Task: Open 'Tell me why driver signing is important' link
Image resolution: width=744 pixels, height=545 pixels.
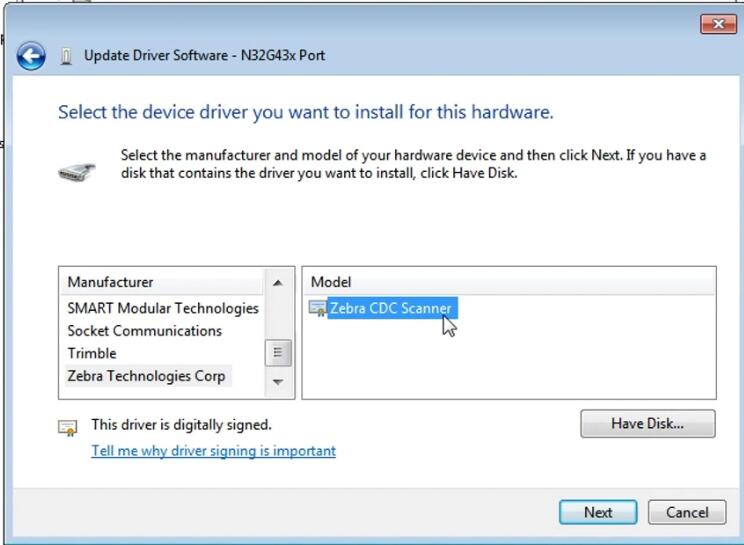Action: (x=214, y=451)
